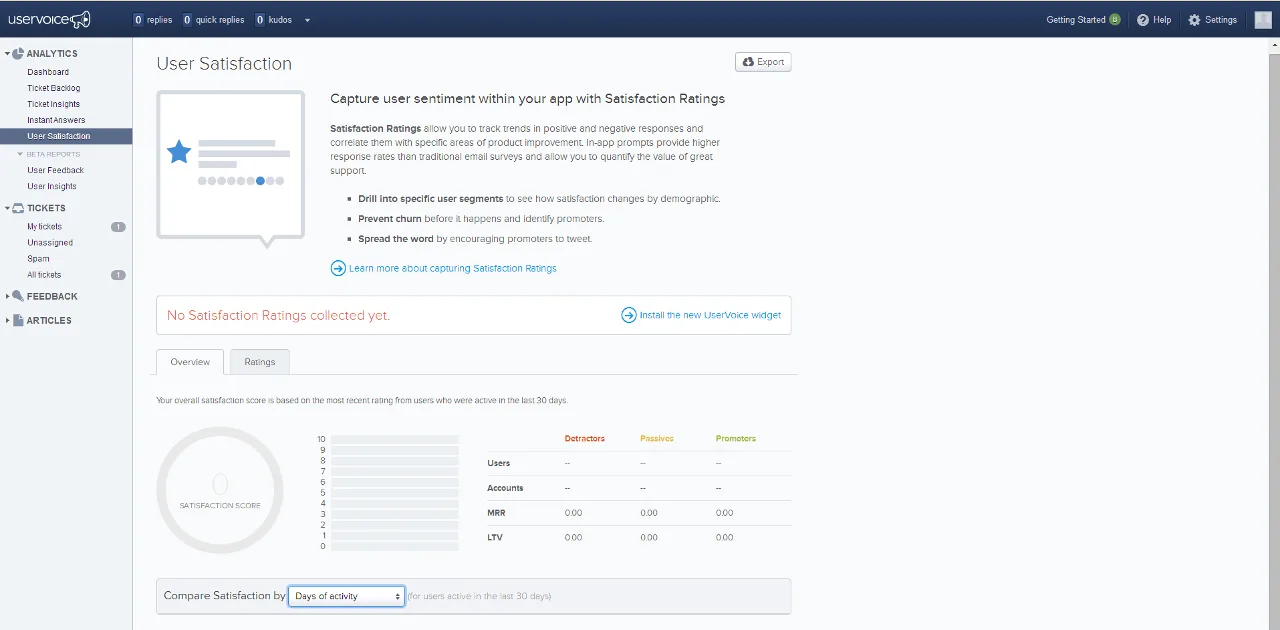Click the arrow icon beside Install widget
Image resolution: width=1280 pixels, height=630 pixels.
click(x=629, y=315)
